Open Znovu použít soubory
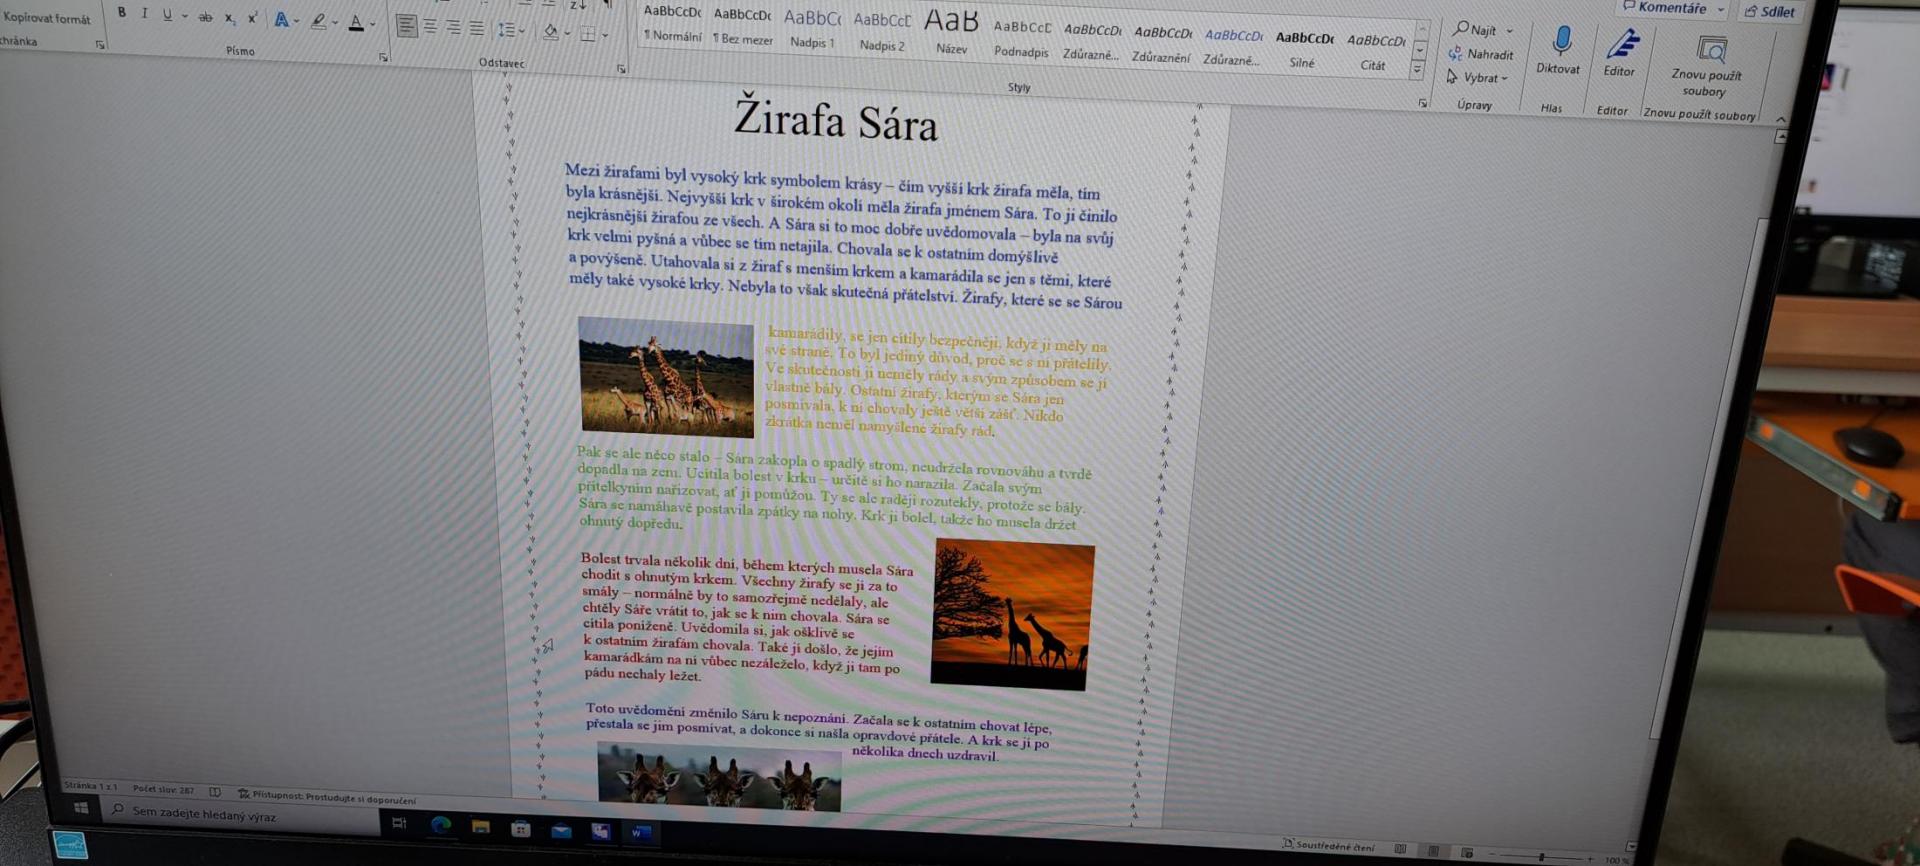Image resolution: width=1920 pixels, height=866 pixels. pos(1707,65)
